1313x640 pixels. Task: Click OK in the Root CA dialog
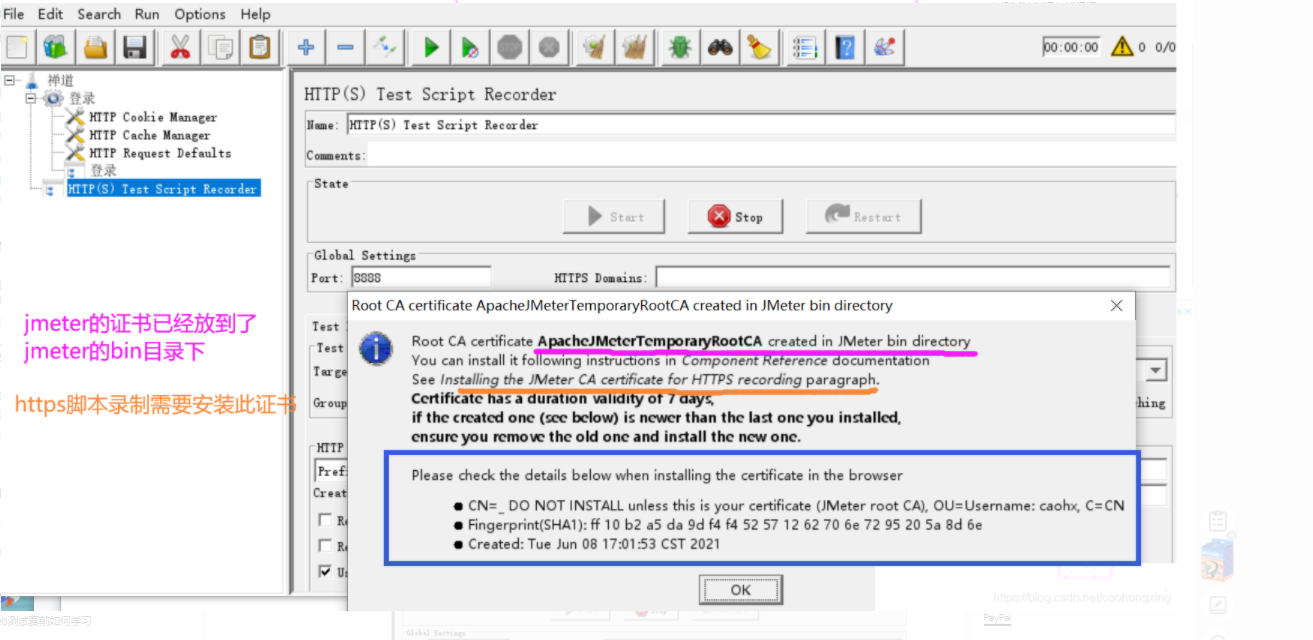coord(740,590)
